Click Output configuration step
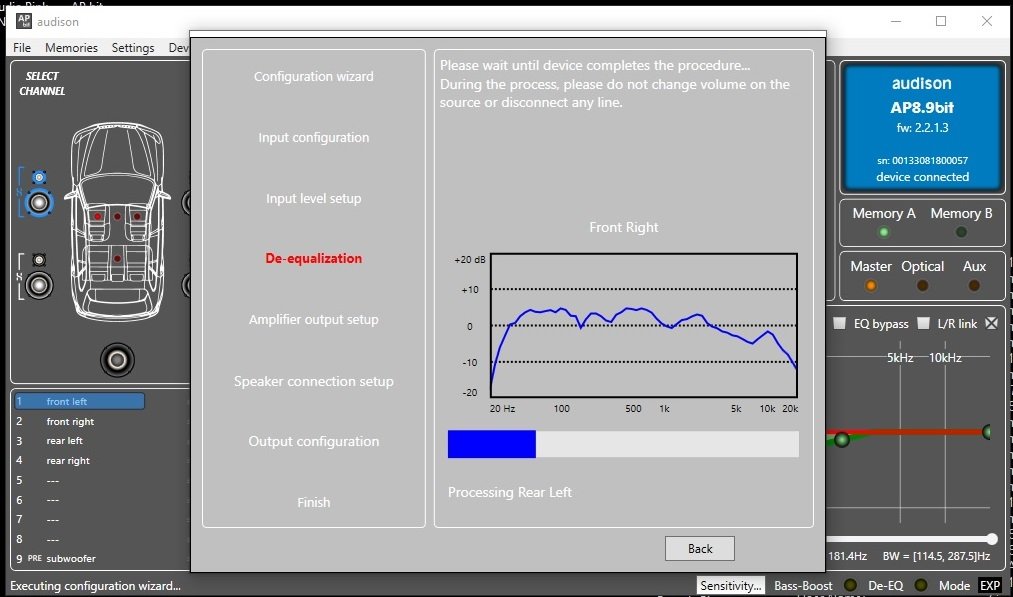This screenshot has width=1013, height=597. 313,441
